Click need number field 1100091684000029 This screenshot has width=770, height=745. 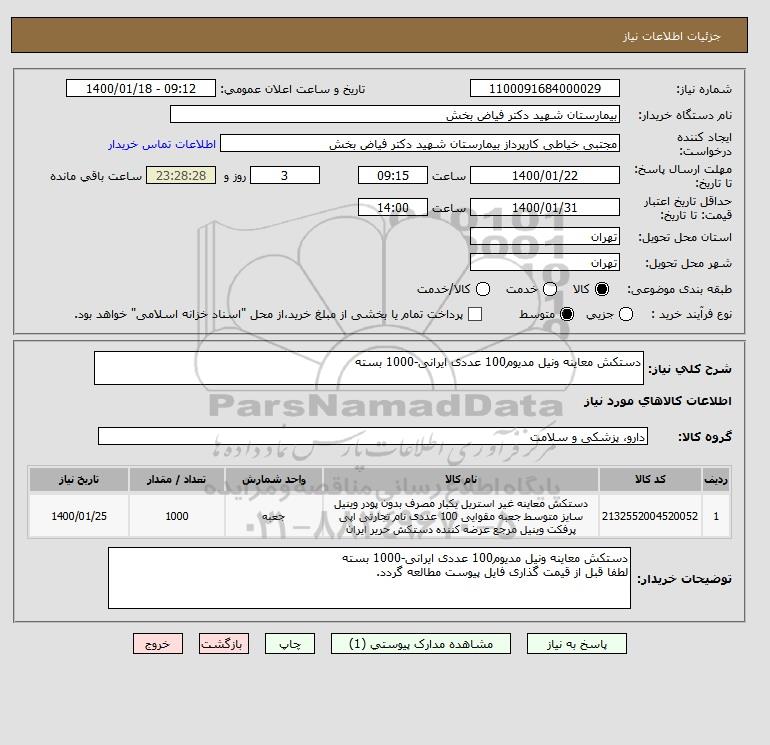(545, 88)
